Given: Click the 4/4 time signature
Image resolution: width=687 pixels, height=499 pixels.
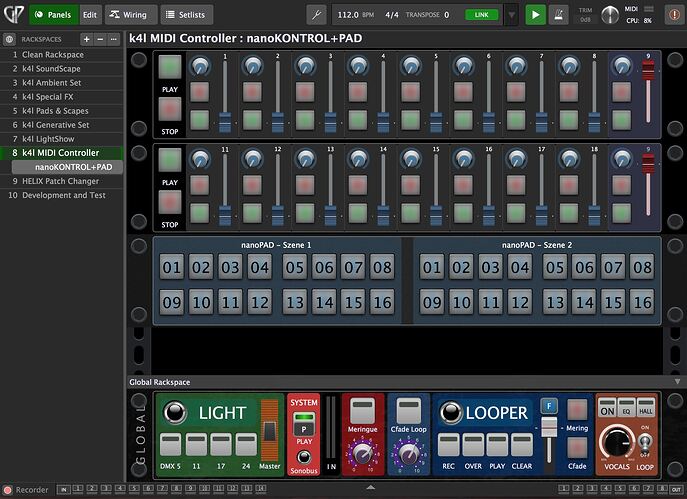Looking at the screenshot, I should pyautogui.click(x=392, y=15).
